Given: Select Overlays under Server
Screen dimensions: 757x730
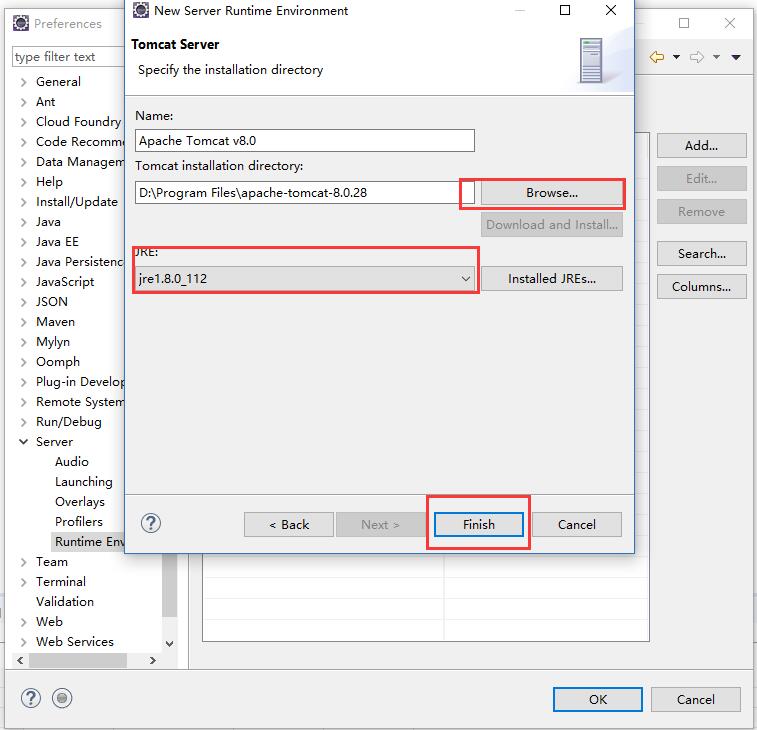Looking at the screenshot, I should point(80,502).
